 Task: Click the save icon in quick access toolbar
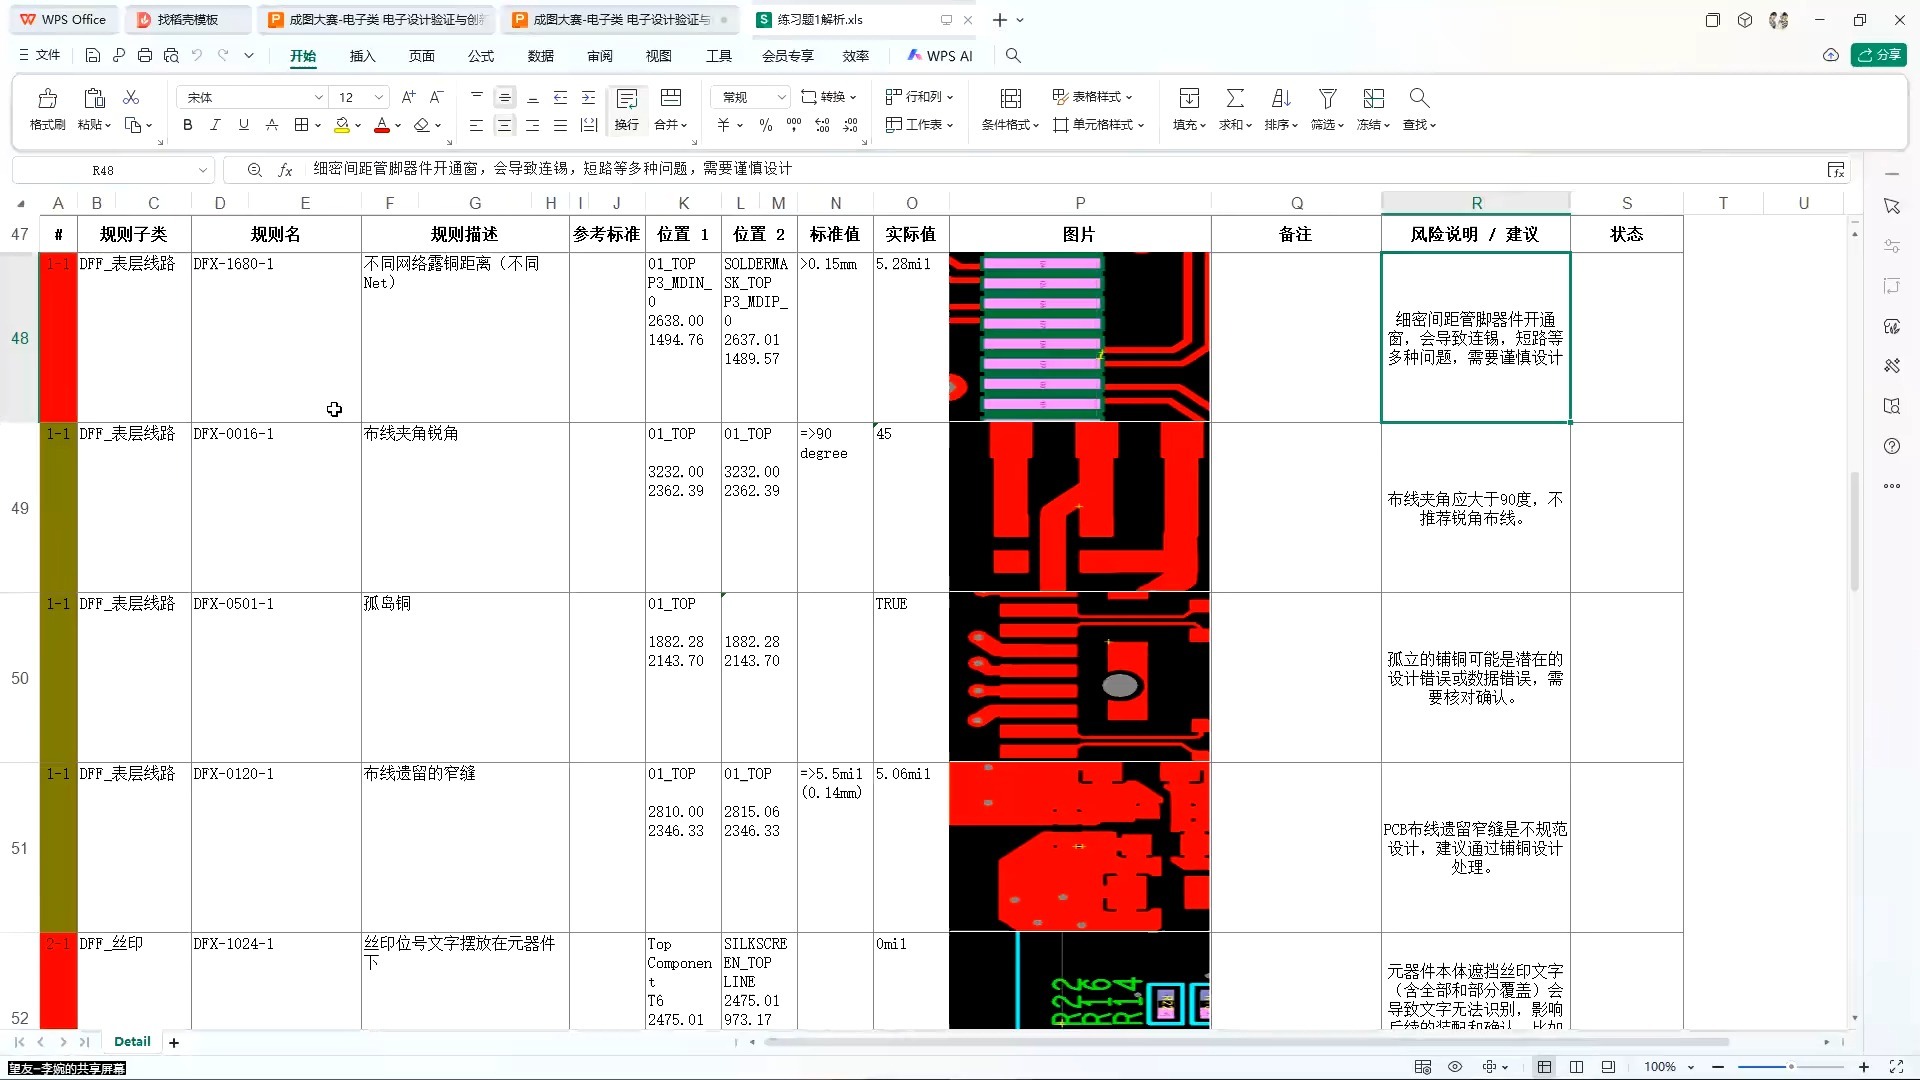coord(93,56)
